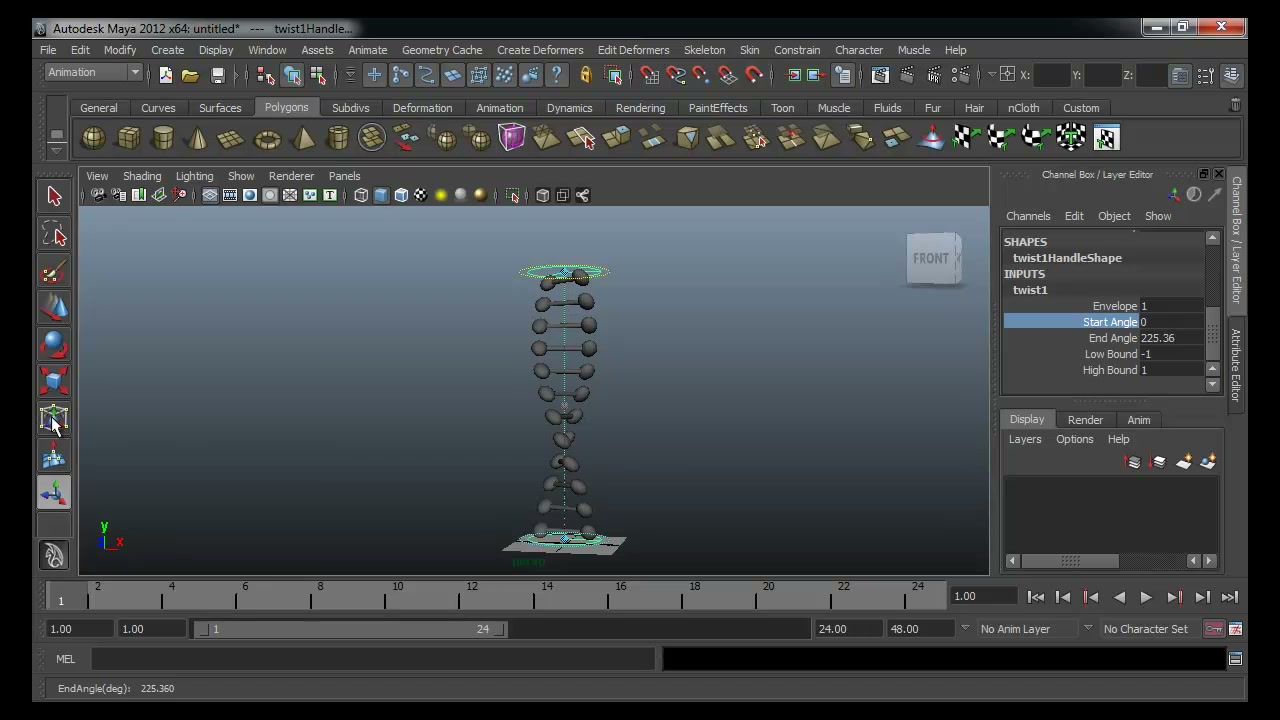This screenshot has height=720, width=1280.
Task: Open the viewport Shading menu
Action: pyautogui.click(x=141, y=176)
